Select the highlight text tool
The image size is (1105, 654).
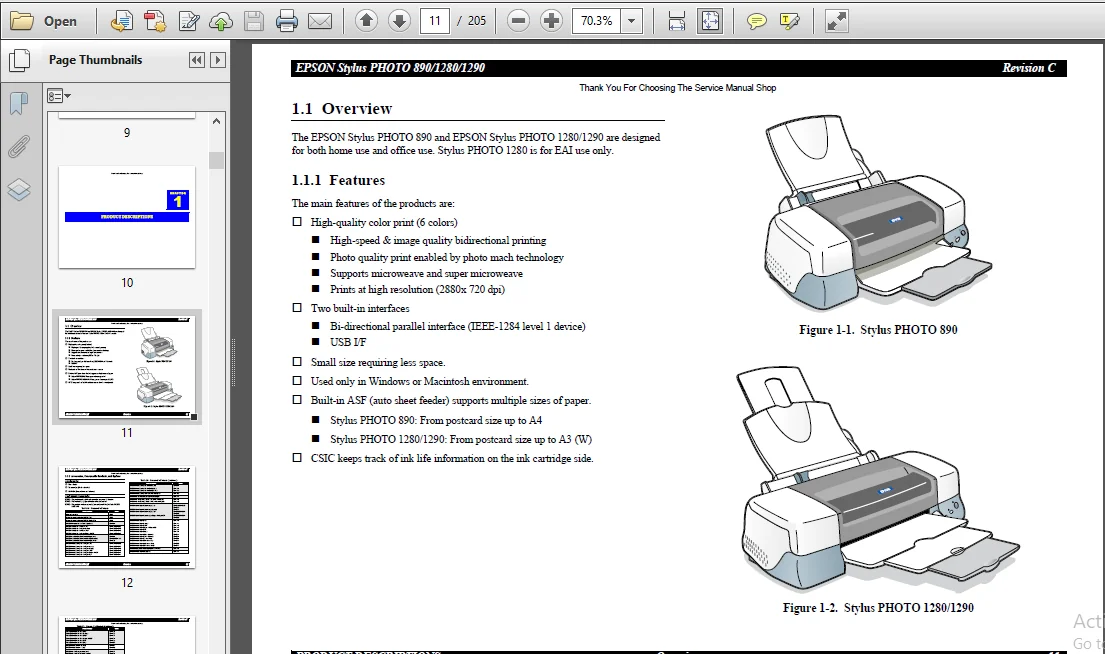click(x=790, y=21)
